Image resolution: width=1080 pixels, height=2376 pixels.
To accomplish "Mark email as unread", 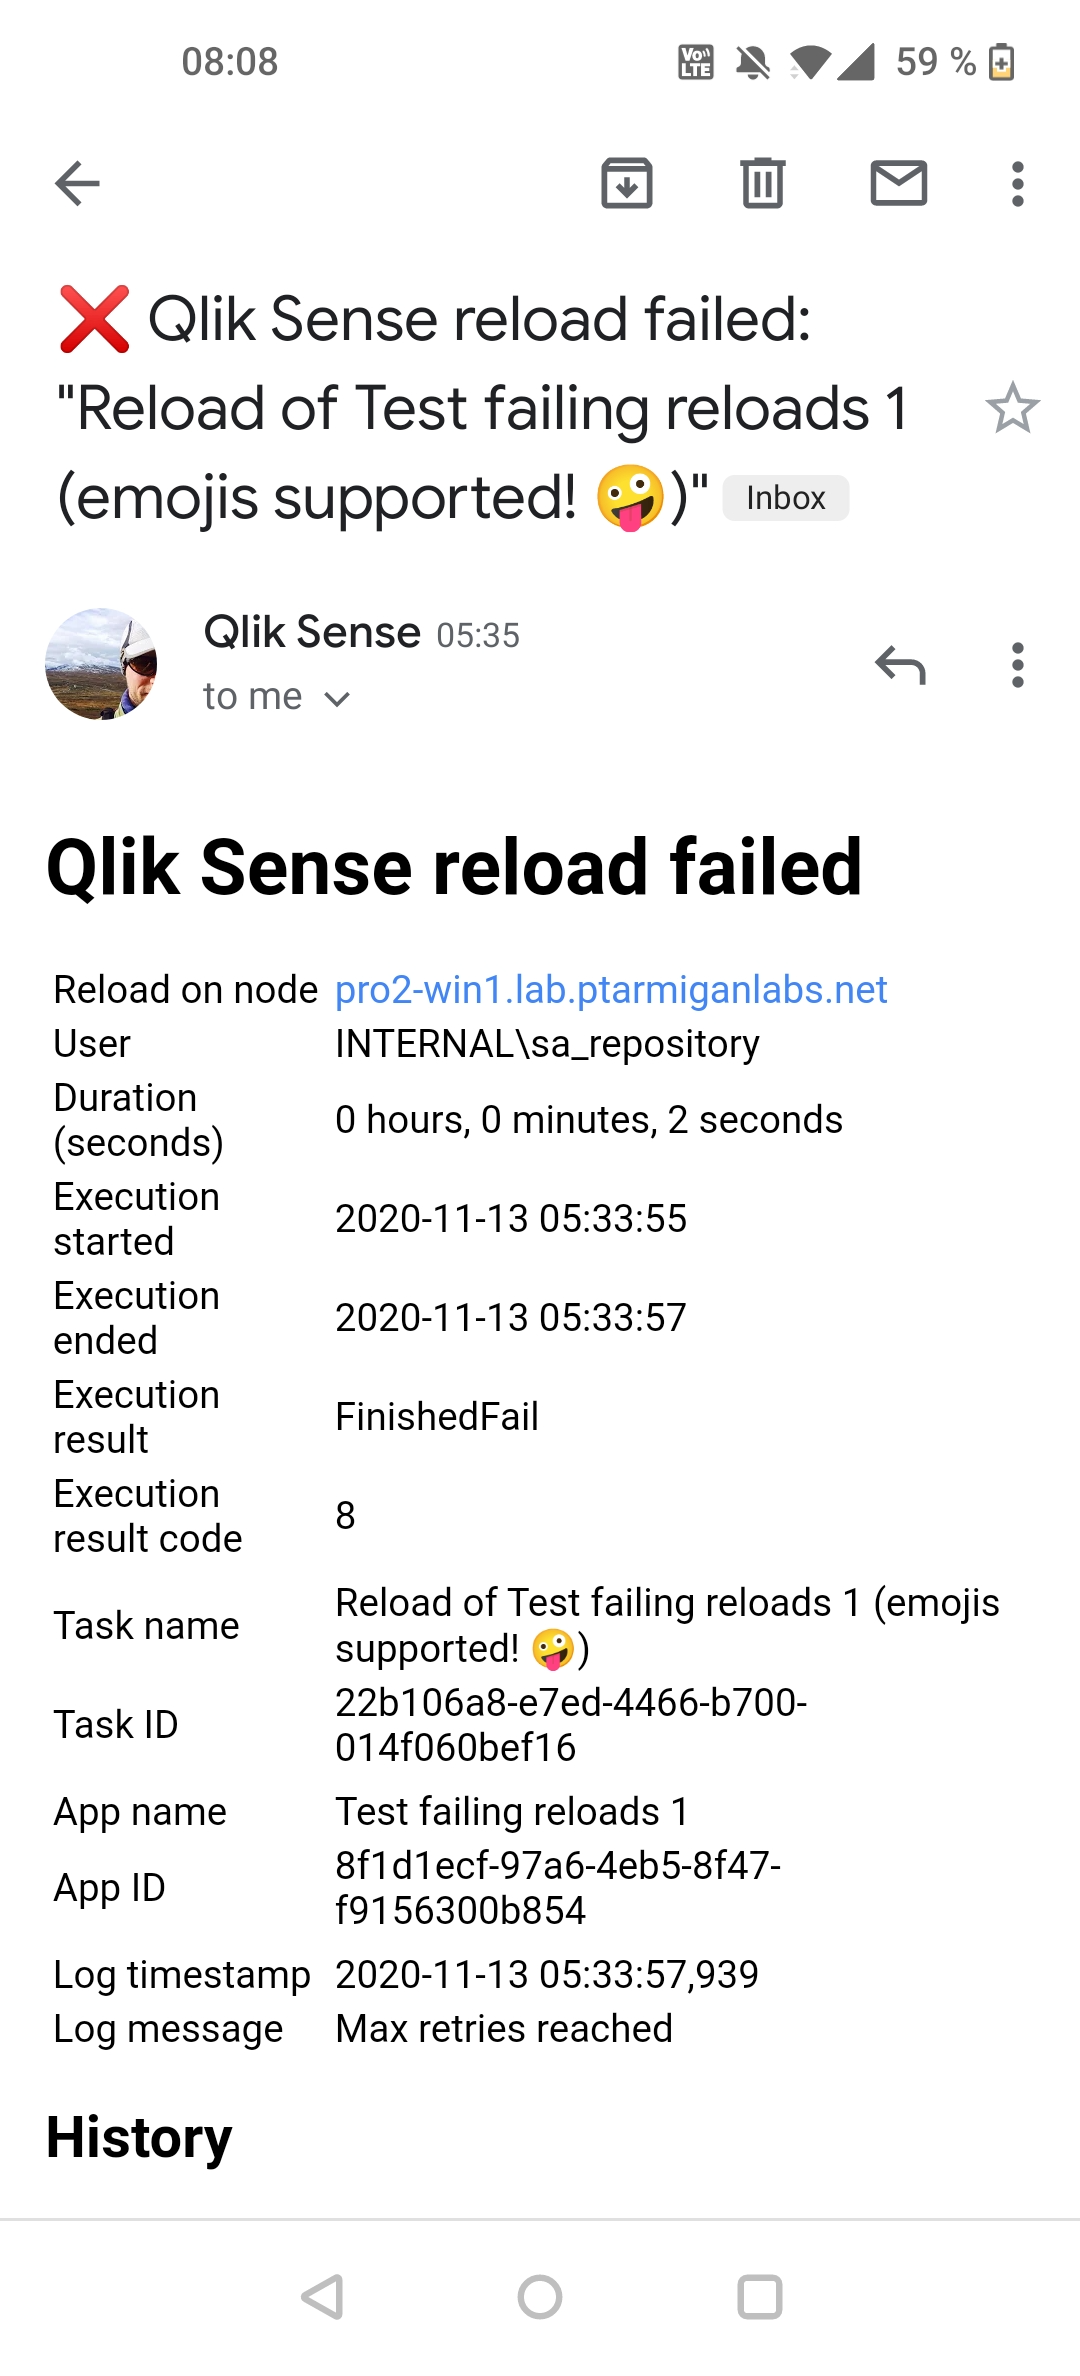I will click(x=899, y=184).
